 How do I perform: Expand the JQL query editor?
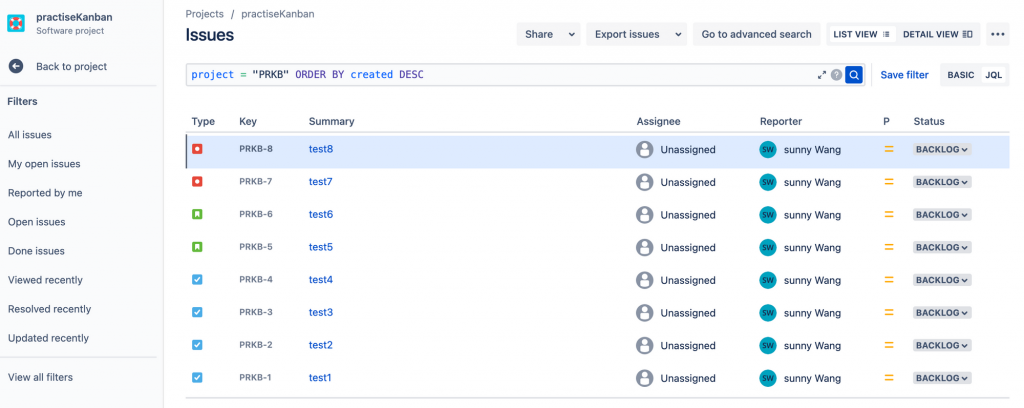coord(822,75)
